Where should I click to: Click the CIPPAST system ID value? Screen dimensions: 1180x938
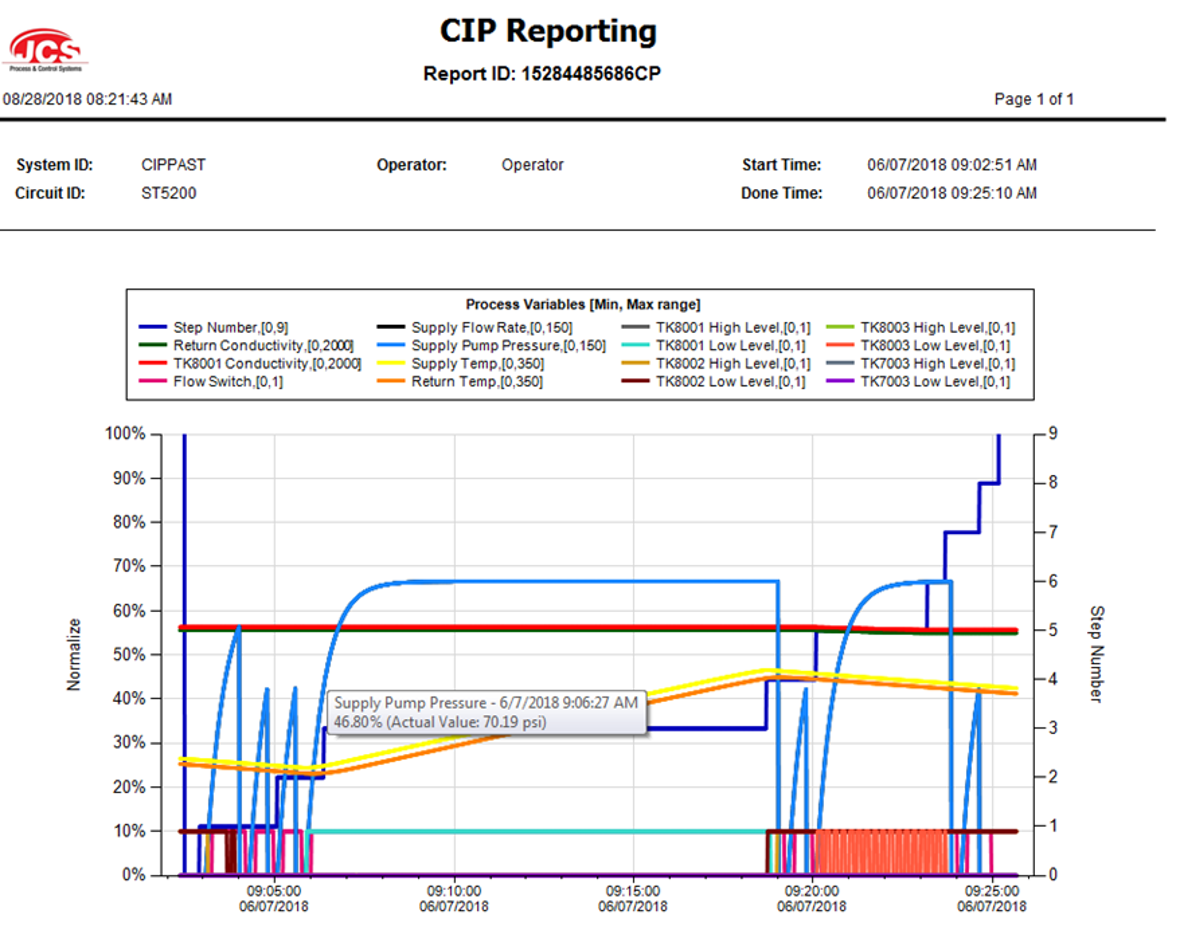[x=173, y=165]
